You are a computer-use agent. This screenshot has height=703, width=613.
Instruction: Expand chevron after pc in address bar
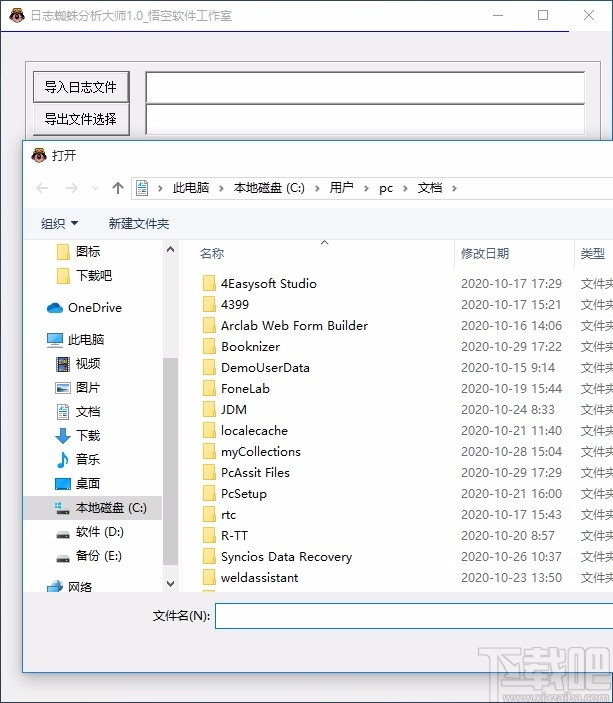pos(405,188)
